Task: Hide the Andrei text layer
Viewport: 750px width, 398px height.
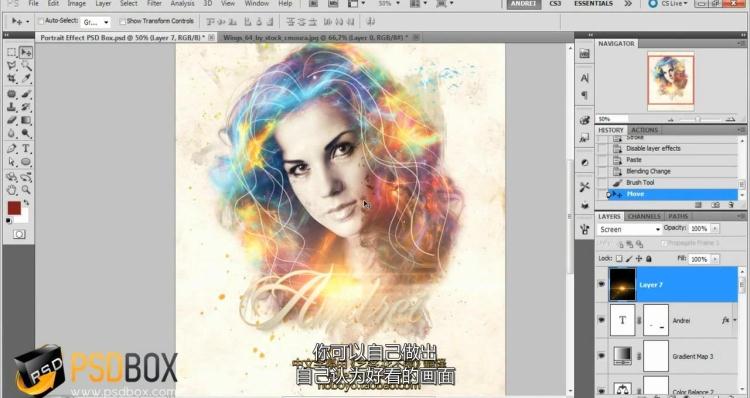Action: coord(601,320)
